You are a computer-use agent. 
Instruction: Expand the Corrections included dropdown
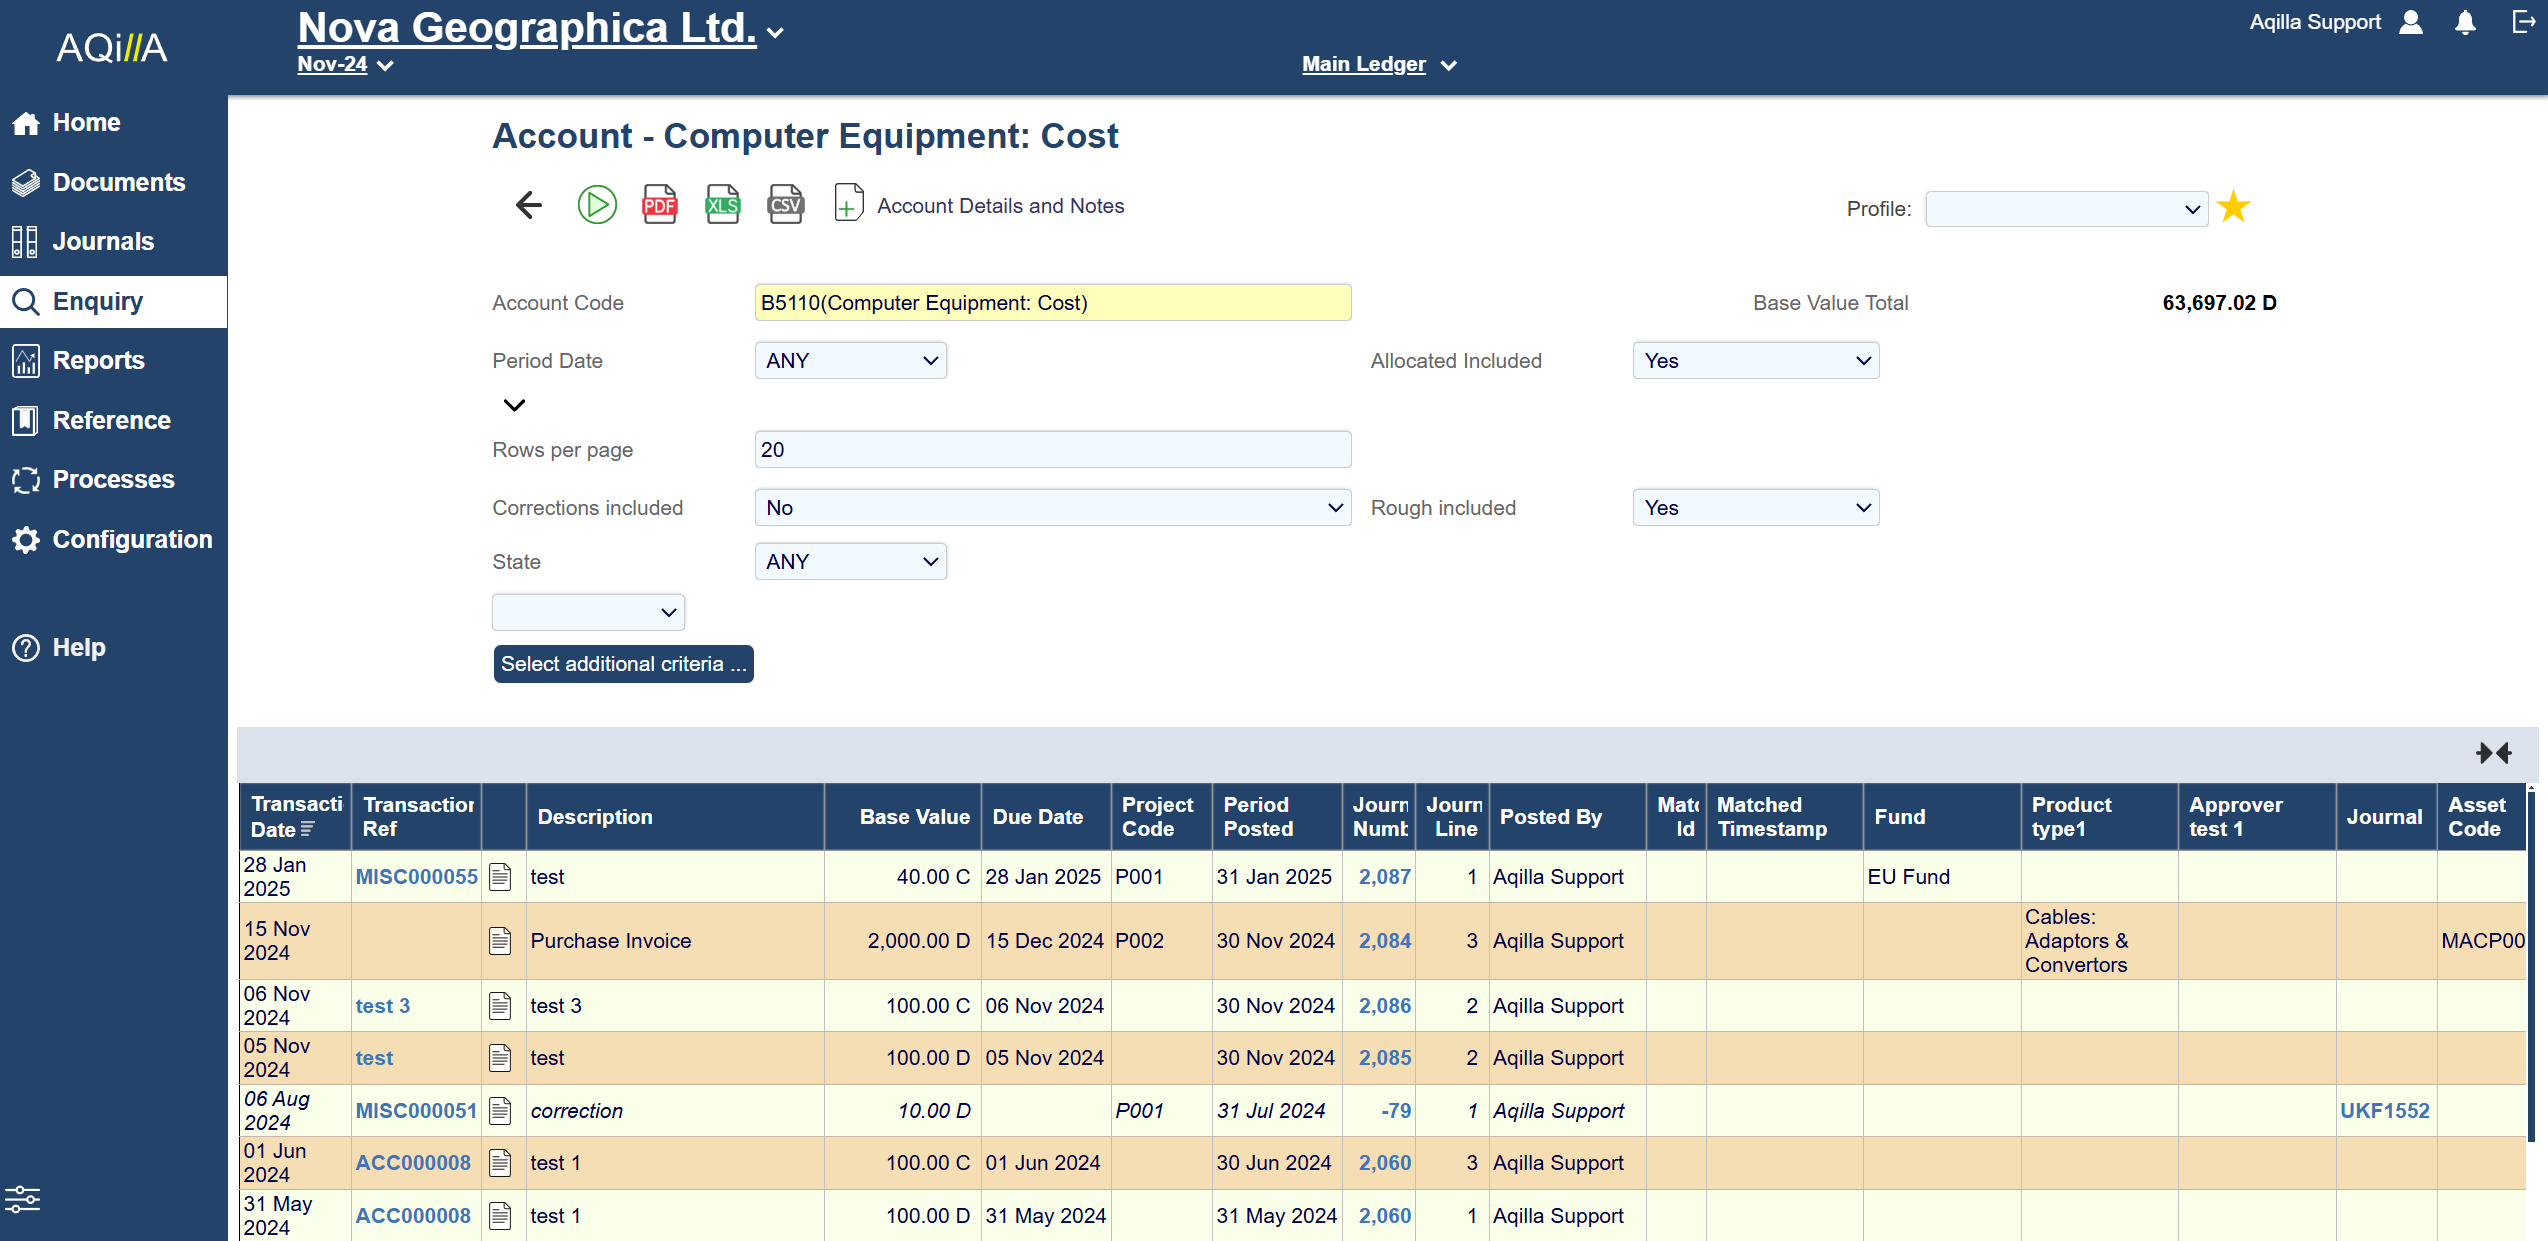tap(1052, 508)
